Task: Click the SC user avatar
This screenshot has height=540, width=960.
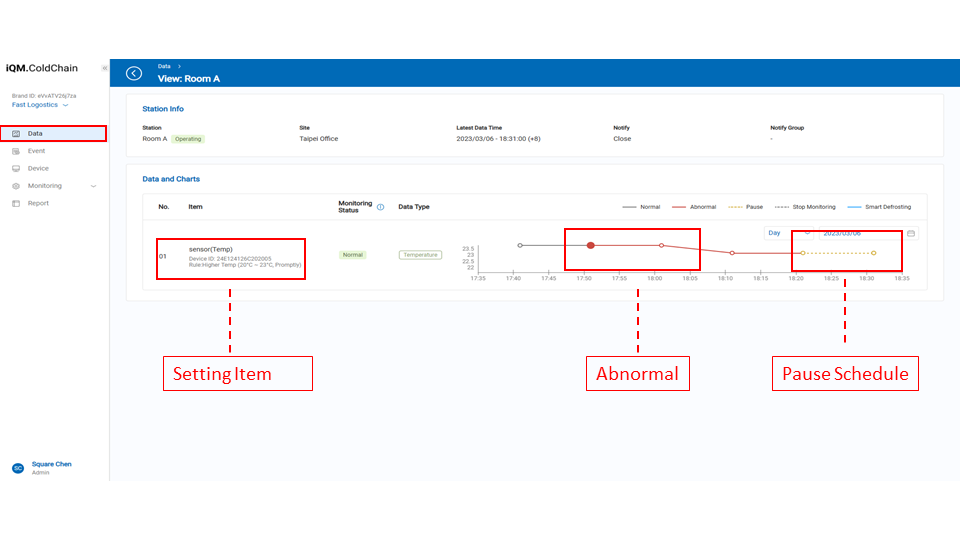Action: [x=17, y=468]
